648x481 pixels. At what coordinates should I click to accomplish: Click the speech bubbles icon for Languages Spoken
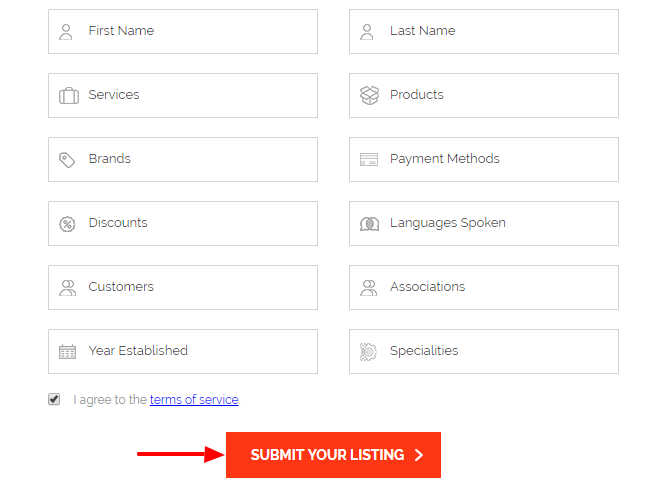click(369, 224)
